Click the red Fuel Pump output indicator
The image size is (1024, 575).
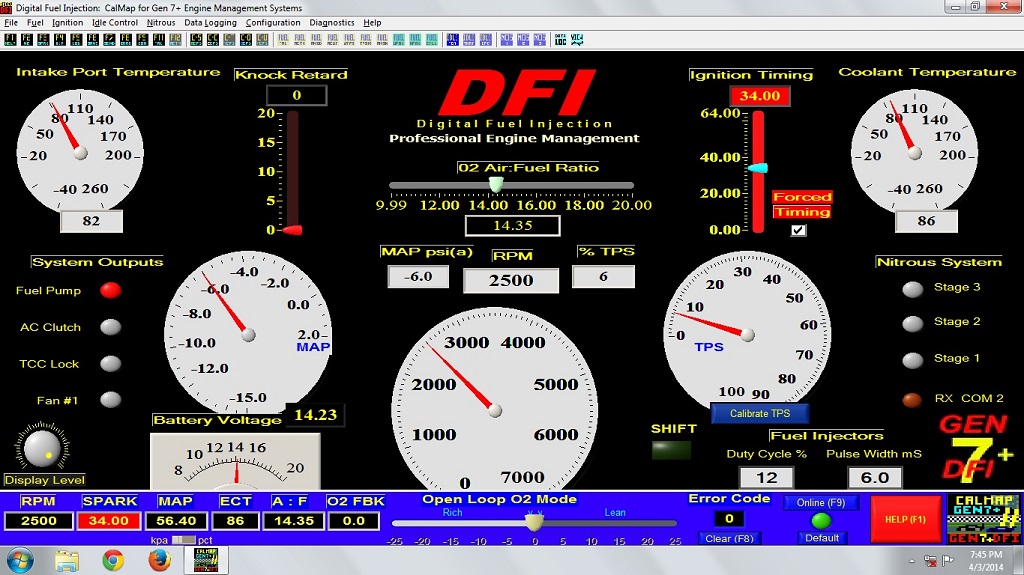point(110,290)
